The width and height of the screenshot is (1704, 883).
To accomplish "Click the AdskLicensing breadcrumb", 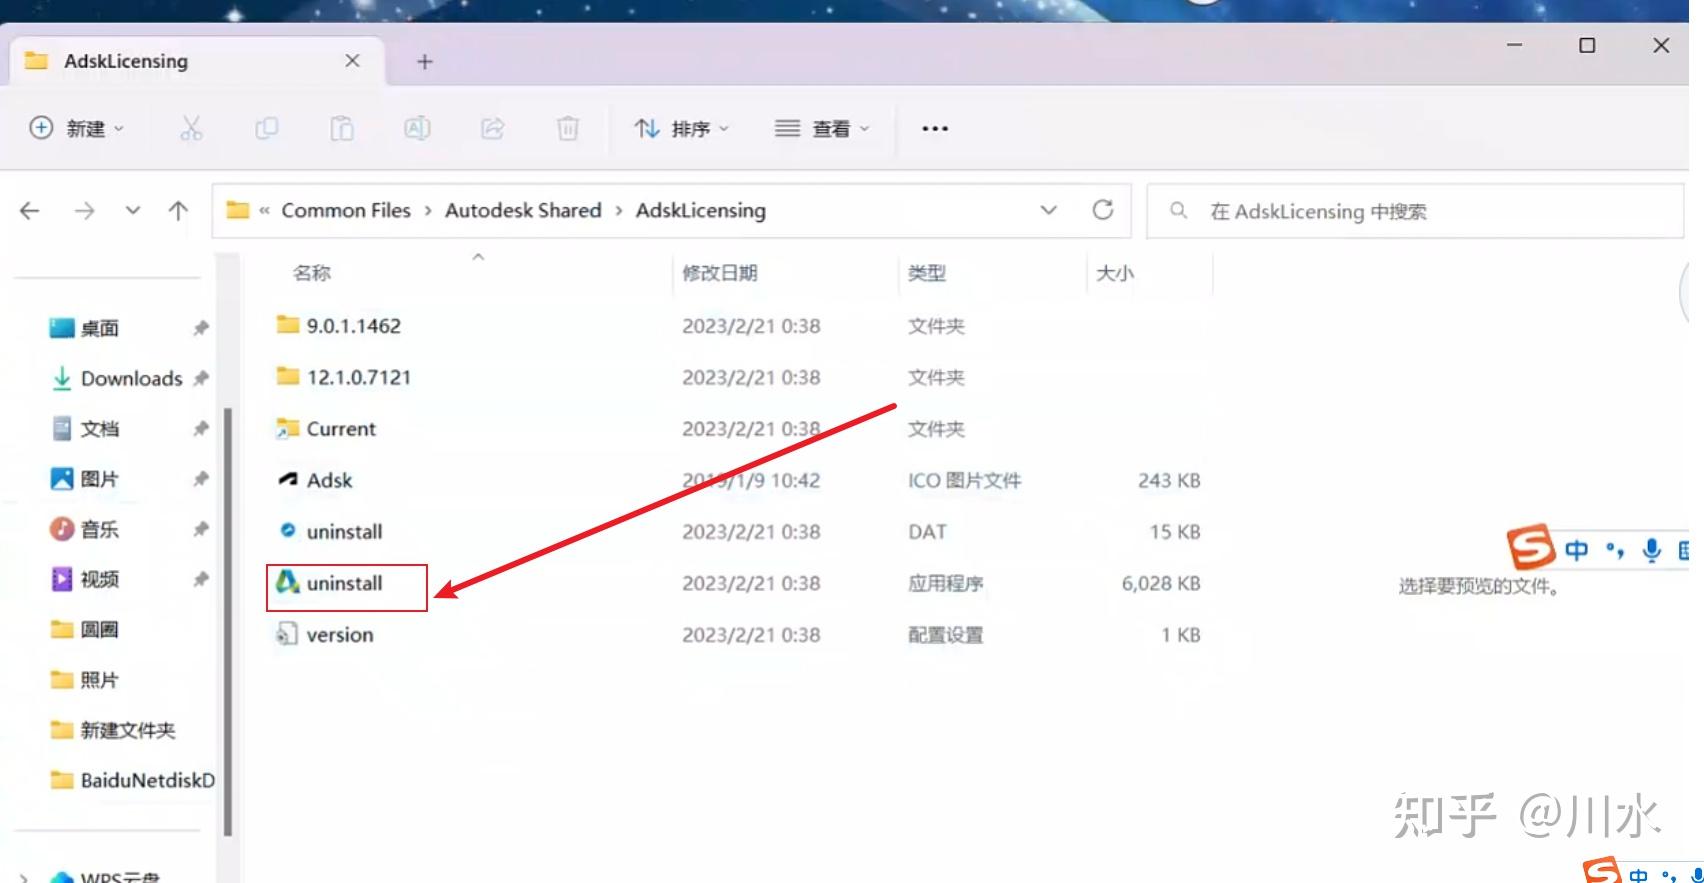I will click(701, 210).
